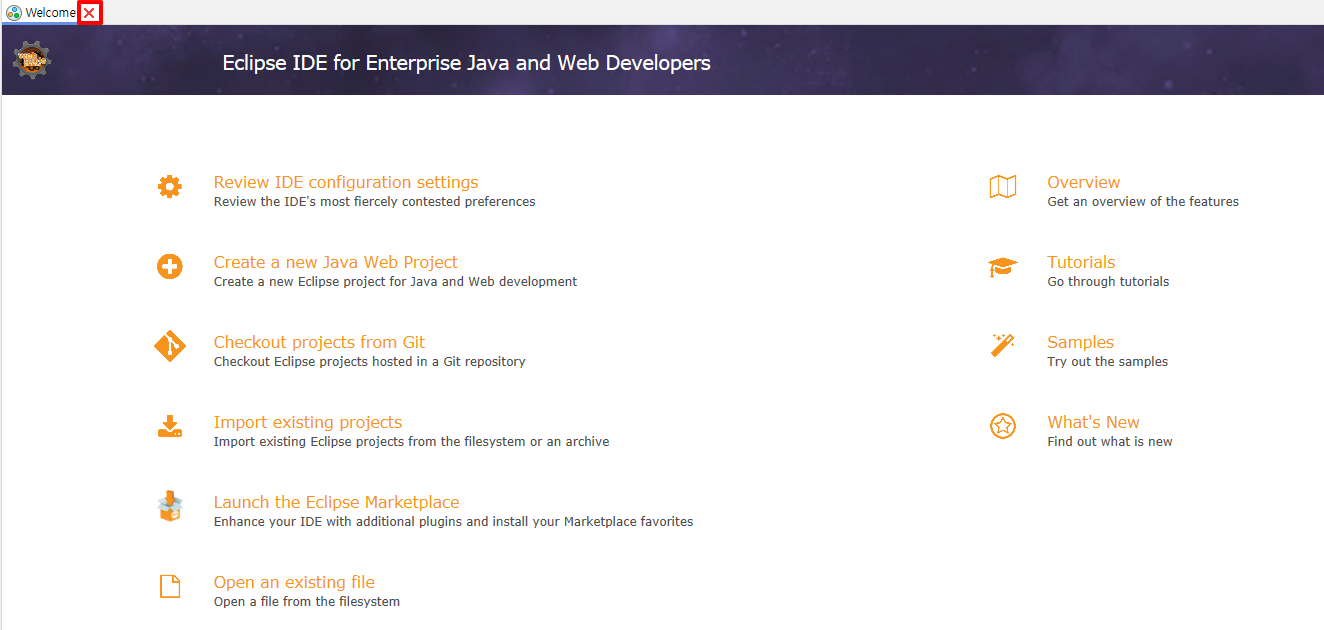Screen dimensions: 1324x630
Task: Click "Try out the samples" text
Action: point(1108,362)
